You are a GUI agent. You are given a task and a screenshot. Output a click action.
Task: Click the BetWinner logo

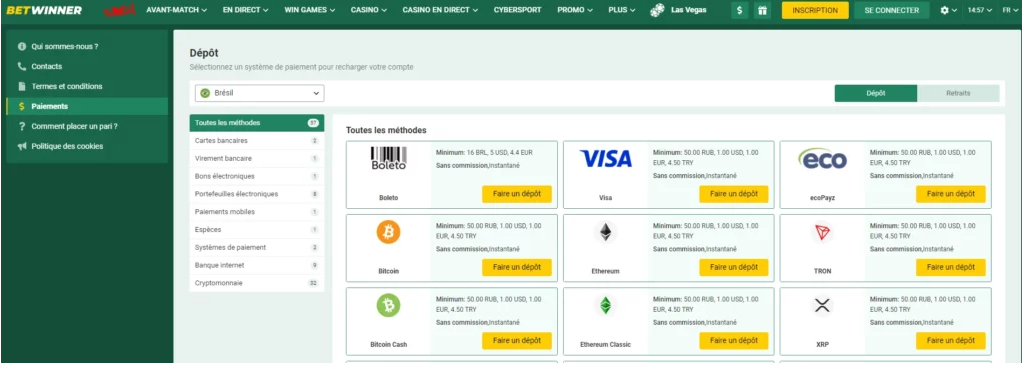[44, 10]
